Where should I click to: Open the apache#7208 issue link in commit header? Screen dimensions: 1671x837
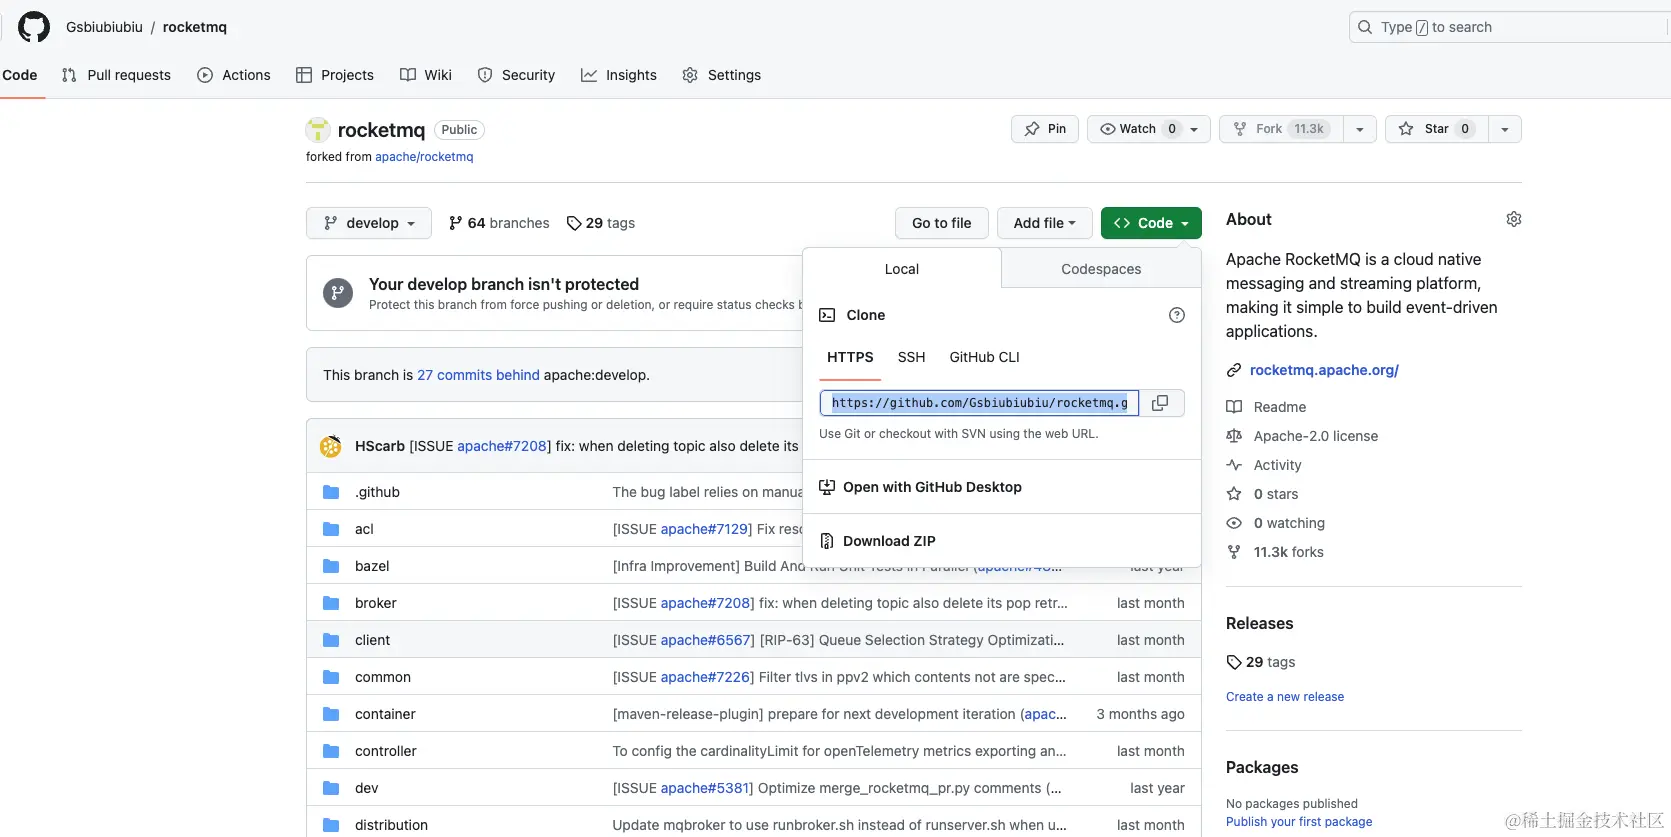502,446
